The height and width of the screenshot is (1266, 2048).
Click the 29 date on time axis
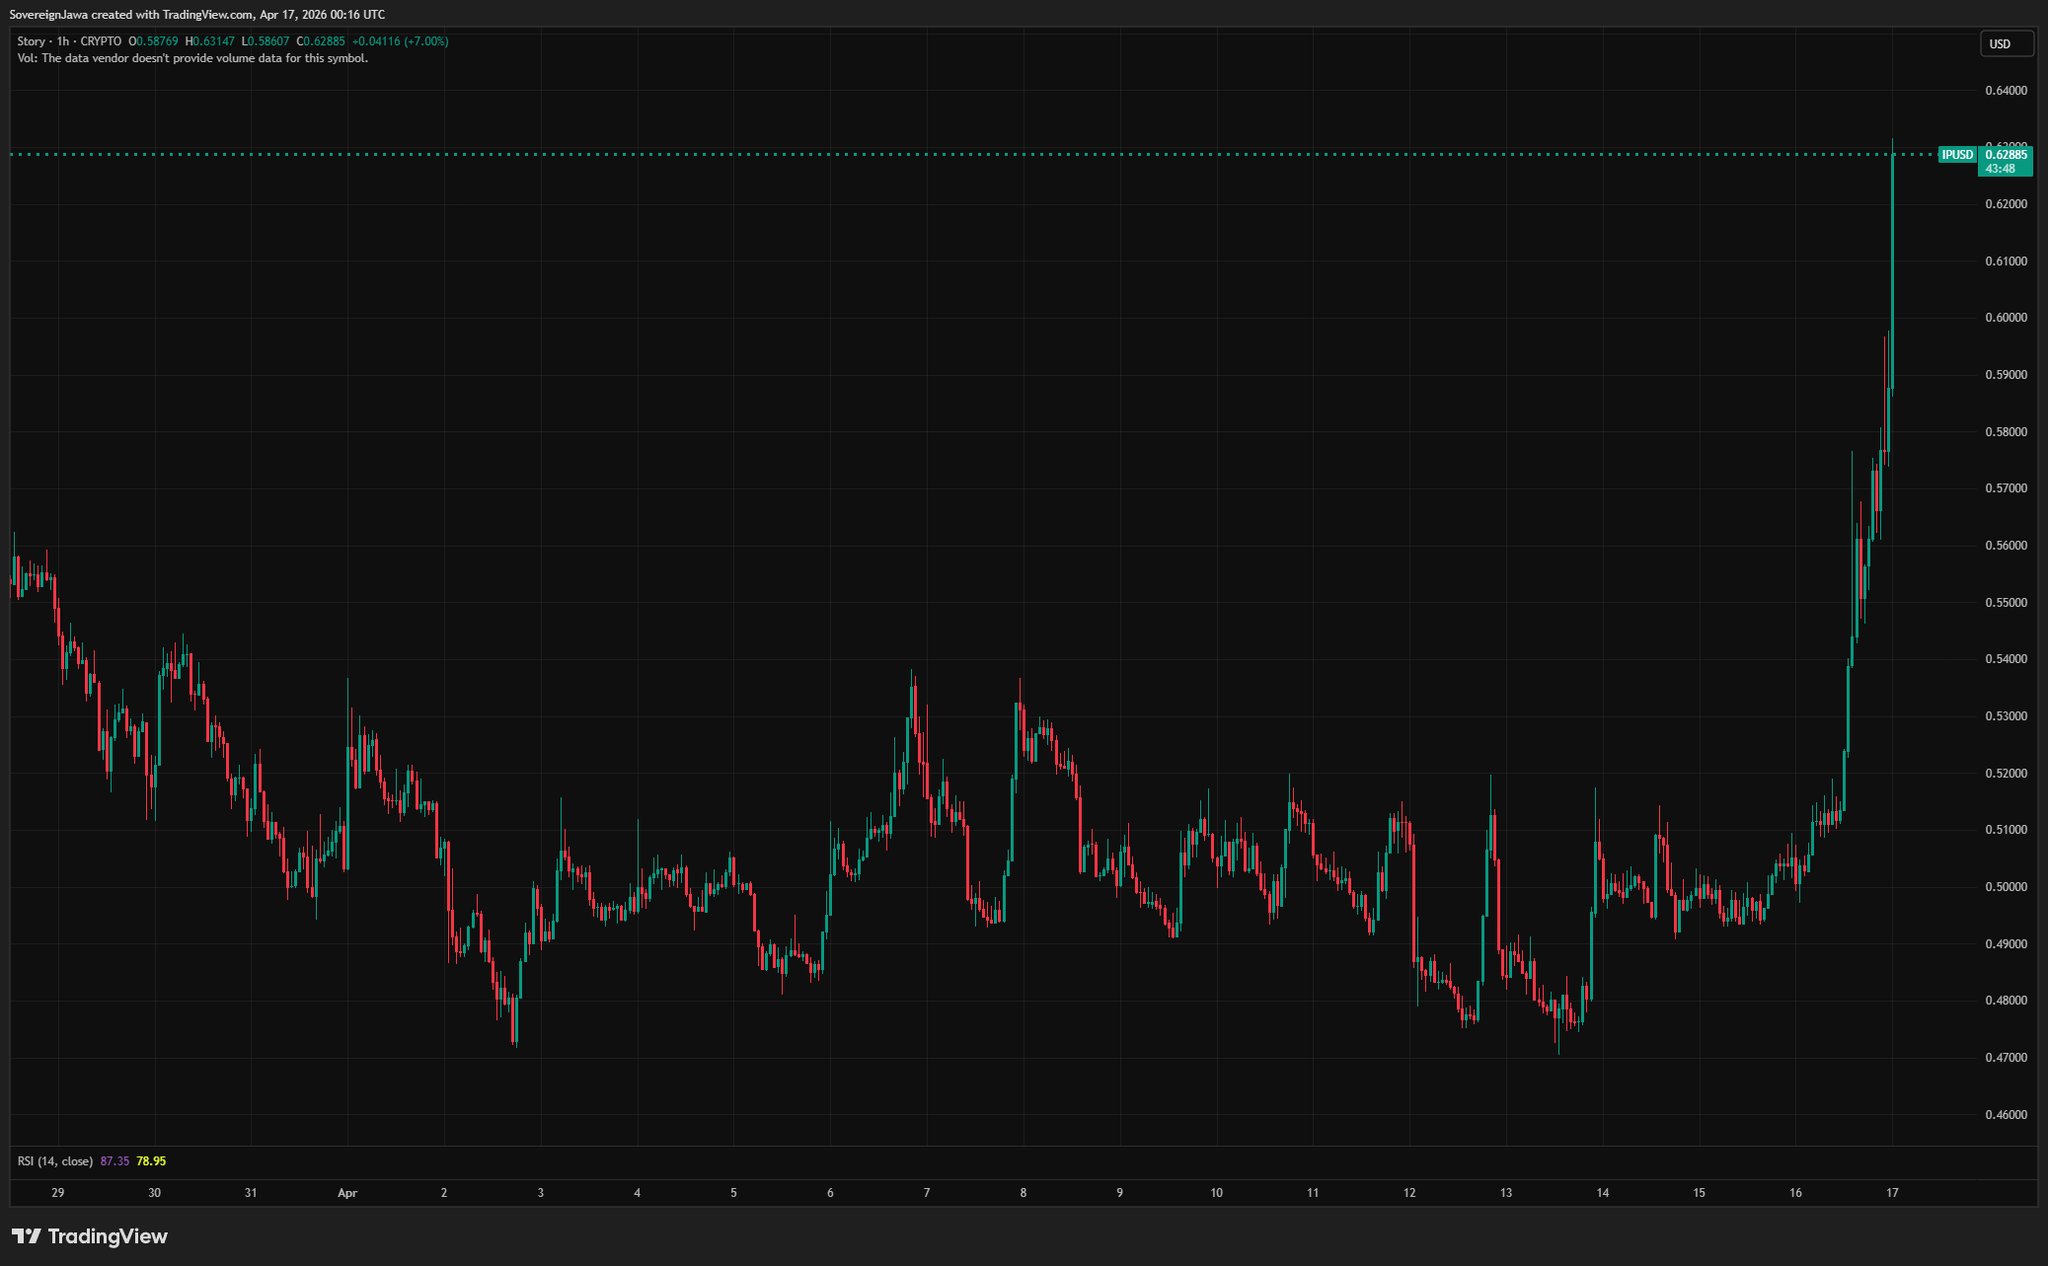point(58,1193)
